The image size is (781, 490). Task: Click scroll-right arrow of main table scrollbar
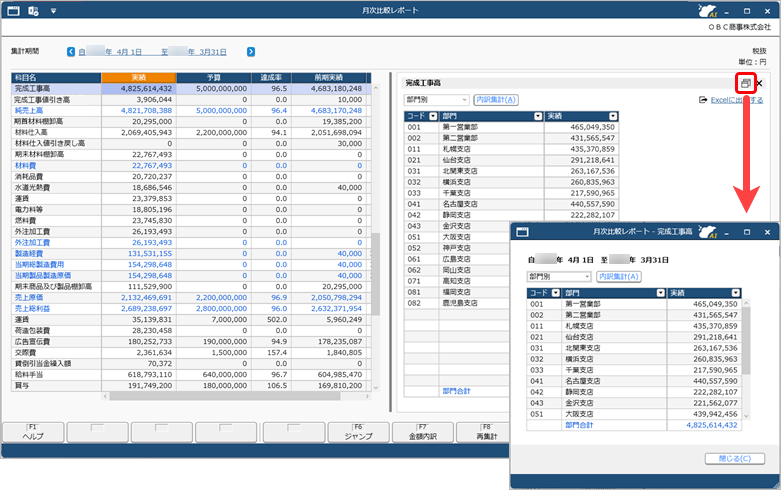tap(367, 396)
